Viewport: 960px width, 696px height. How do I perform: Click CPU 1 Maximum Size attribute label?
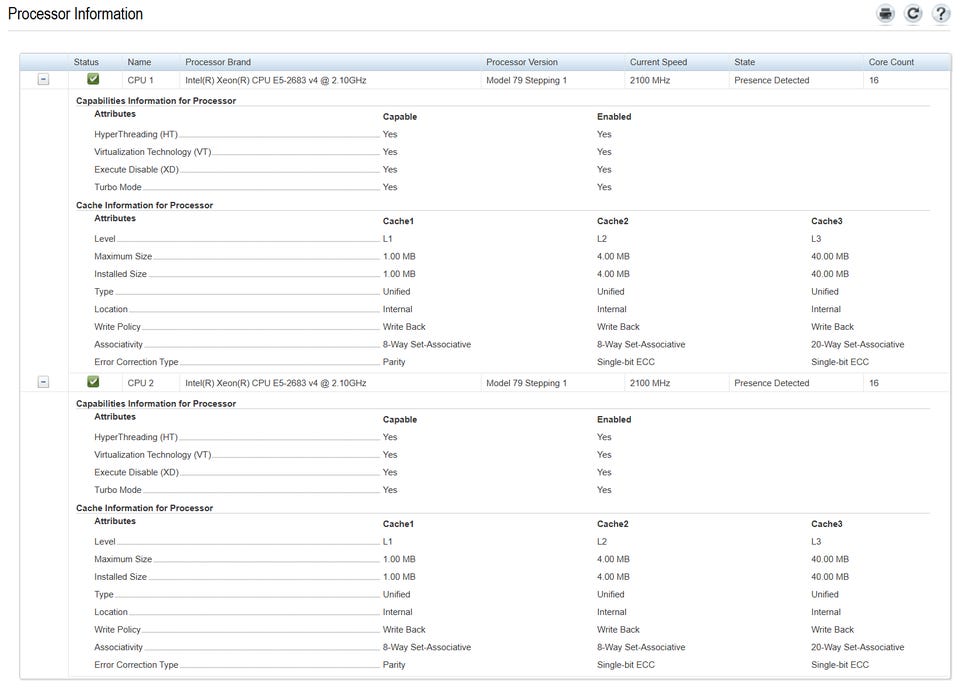click(123, 256)
